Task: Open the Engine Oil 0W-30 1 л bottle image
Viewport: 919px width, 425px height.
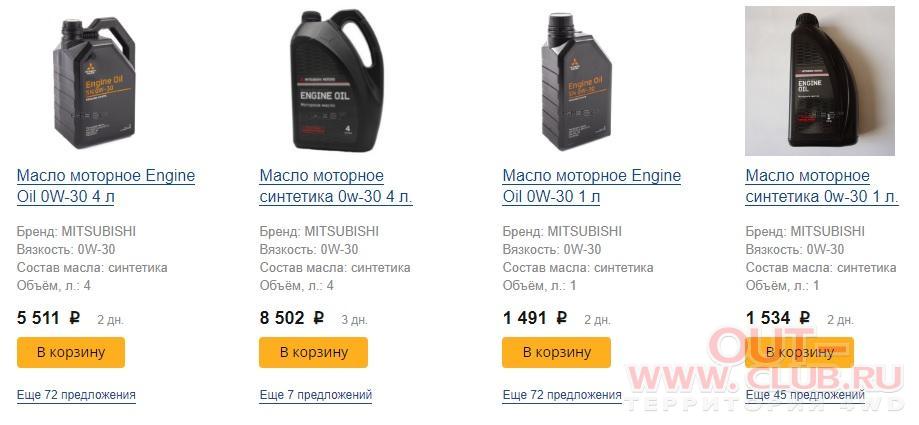Action: click(x=577, y=82)
